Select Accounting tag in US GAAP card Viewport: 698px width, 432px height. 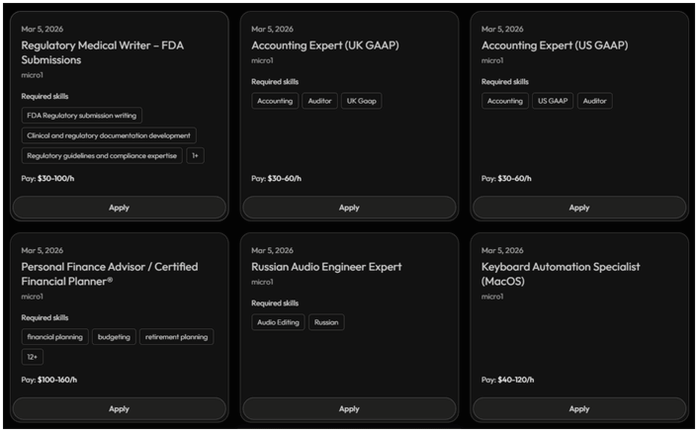[505, 101]
